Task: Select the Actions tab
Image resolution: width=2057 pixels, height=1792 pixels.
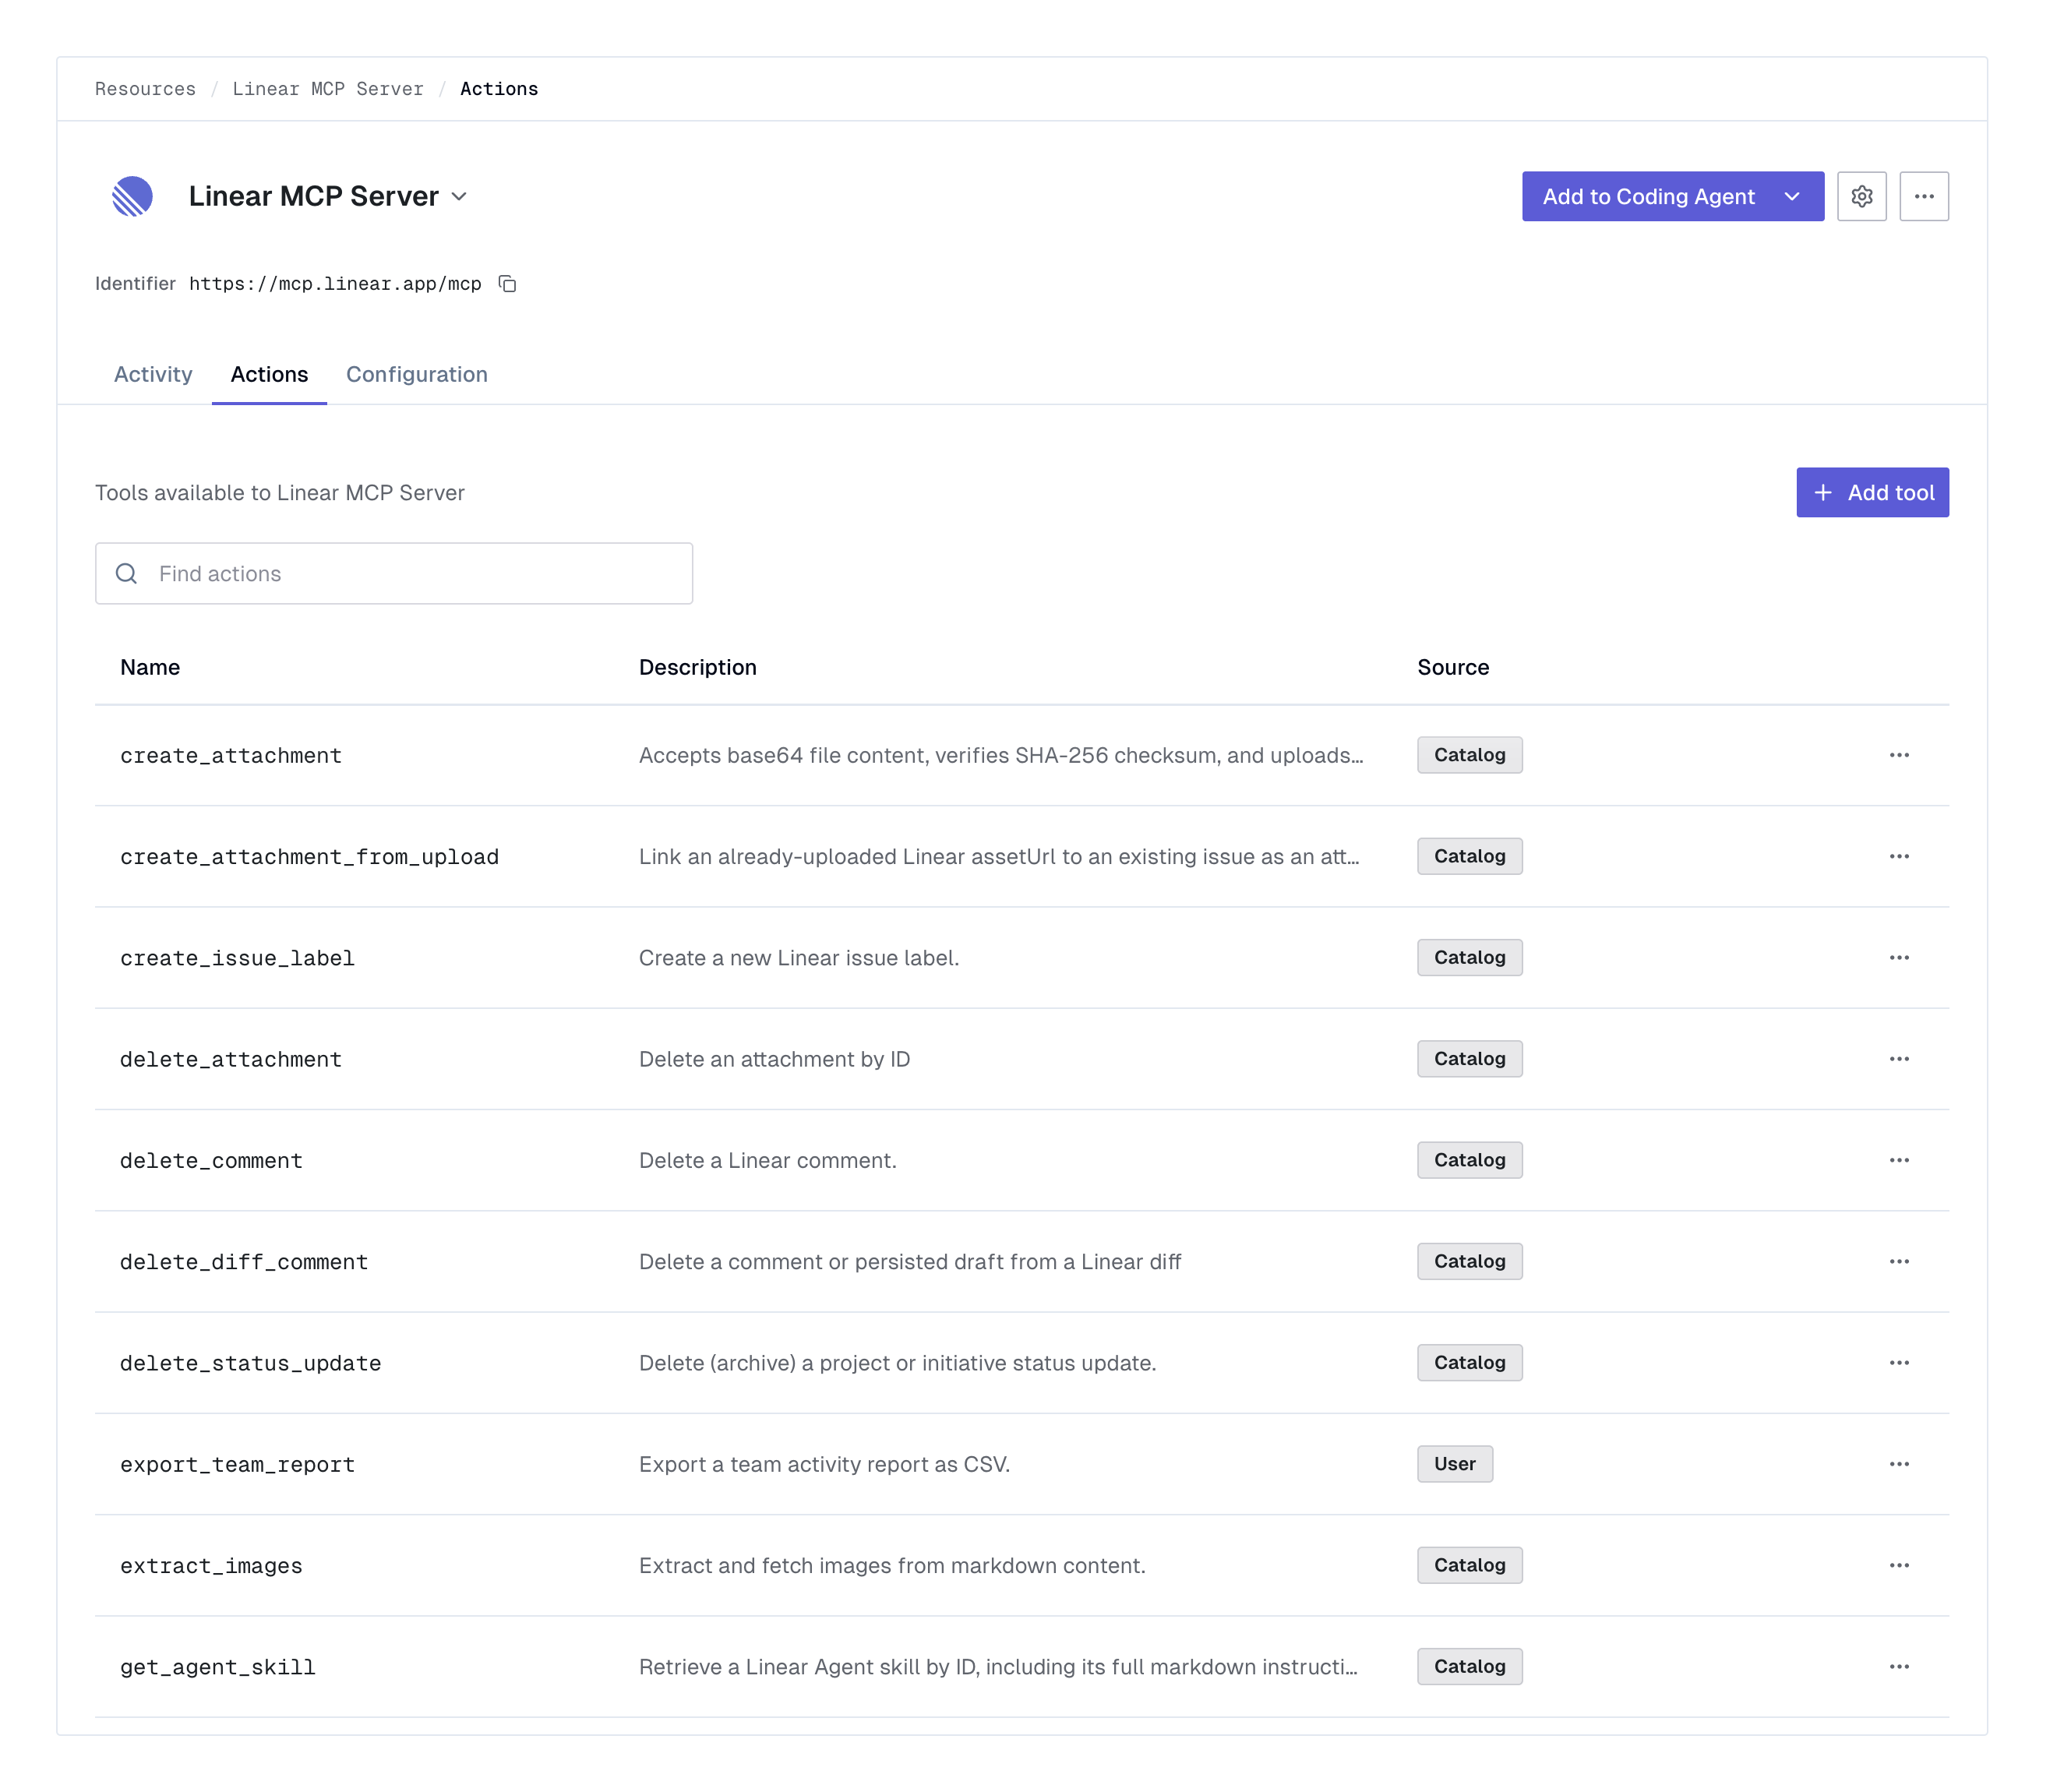Action: tap(269, 374)
